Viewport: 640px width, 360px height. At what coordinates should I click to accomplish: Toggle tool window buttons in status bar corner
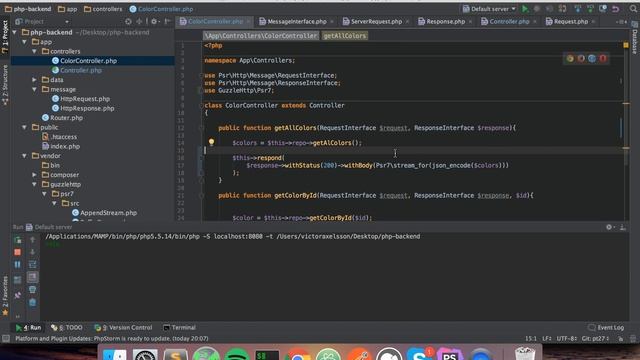[x=6, y=338]
